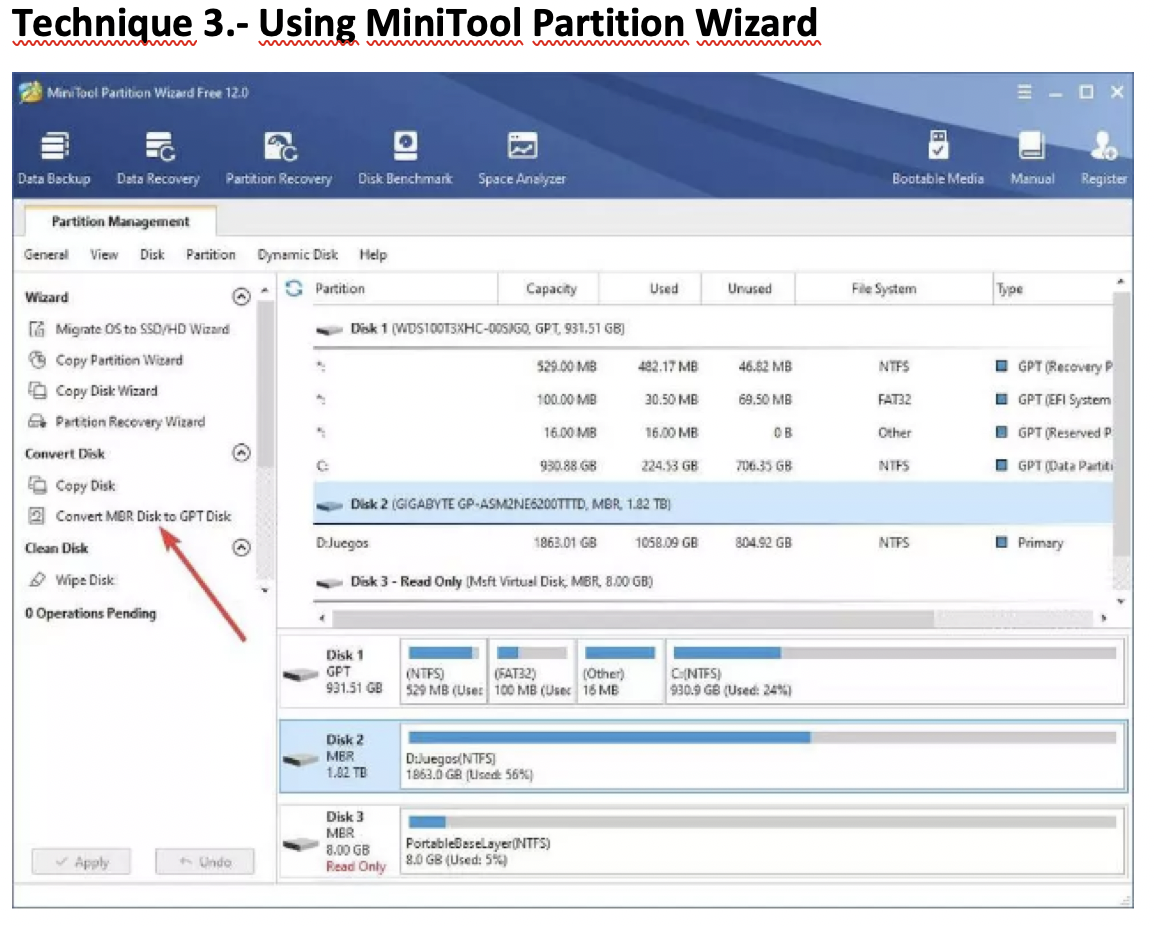Open the Partition menu
Image resolution: width=1154 pixels, height=926 pixels.
coord(210,255)
